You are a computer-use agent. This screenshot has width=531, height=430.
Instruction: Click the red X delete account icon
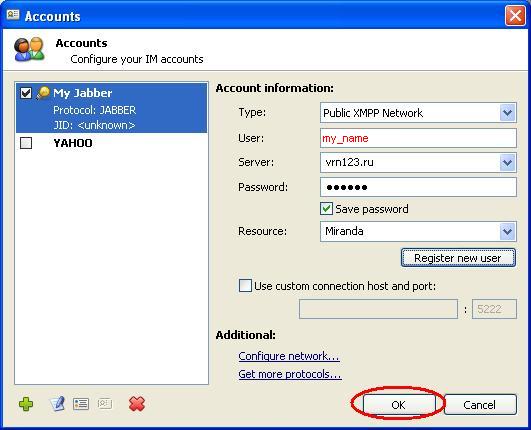click(x=137, y=404)
